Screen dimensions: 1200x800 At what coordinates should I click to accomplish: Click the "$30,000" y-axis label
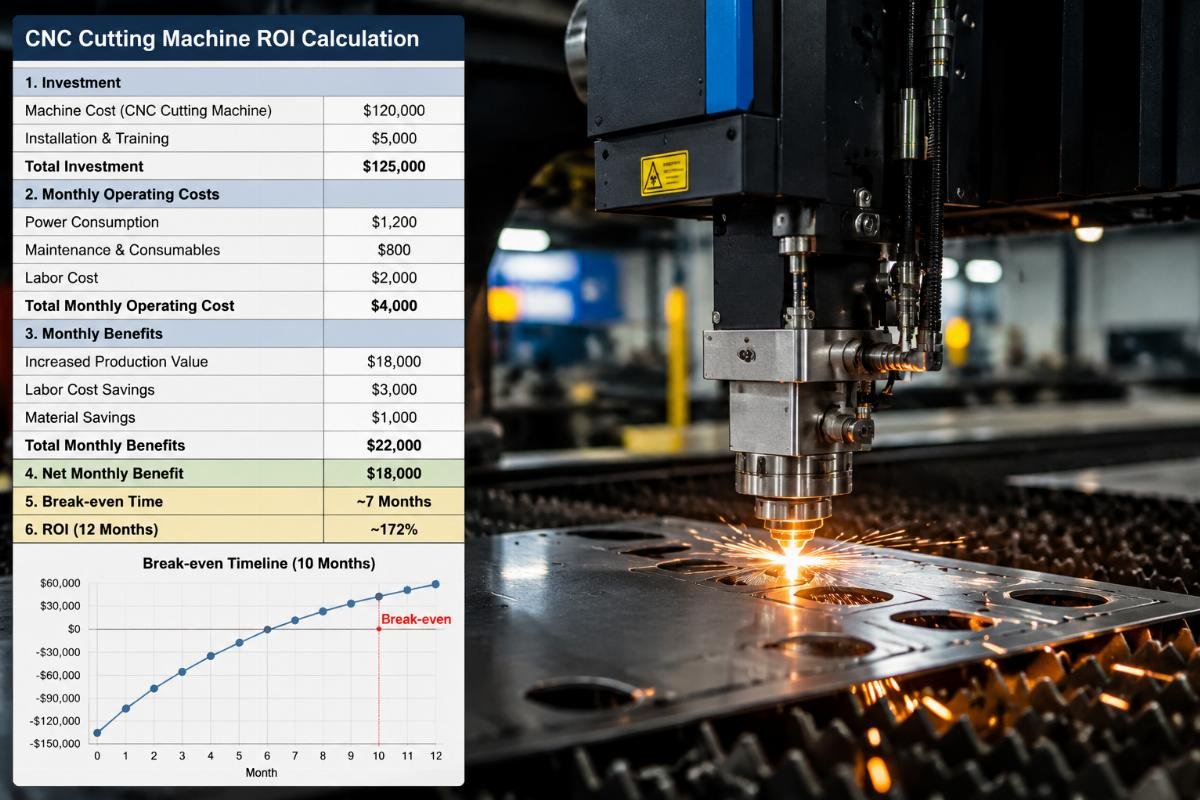tap(60, 606)
